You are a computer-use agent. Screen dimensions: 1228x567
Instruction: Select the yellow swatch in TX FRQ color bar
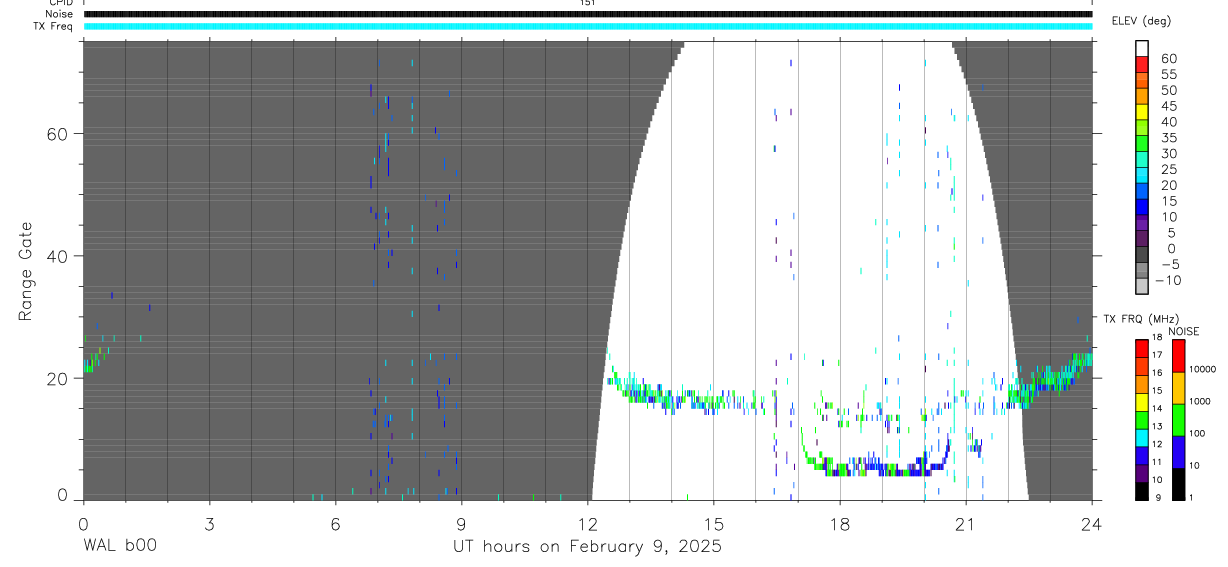tap(1141, 401)
